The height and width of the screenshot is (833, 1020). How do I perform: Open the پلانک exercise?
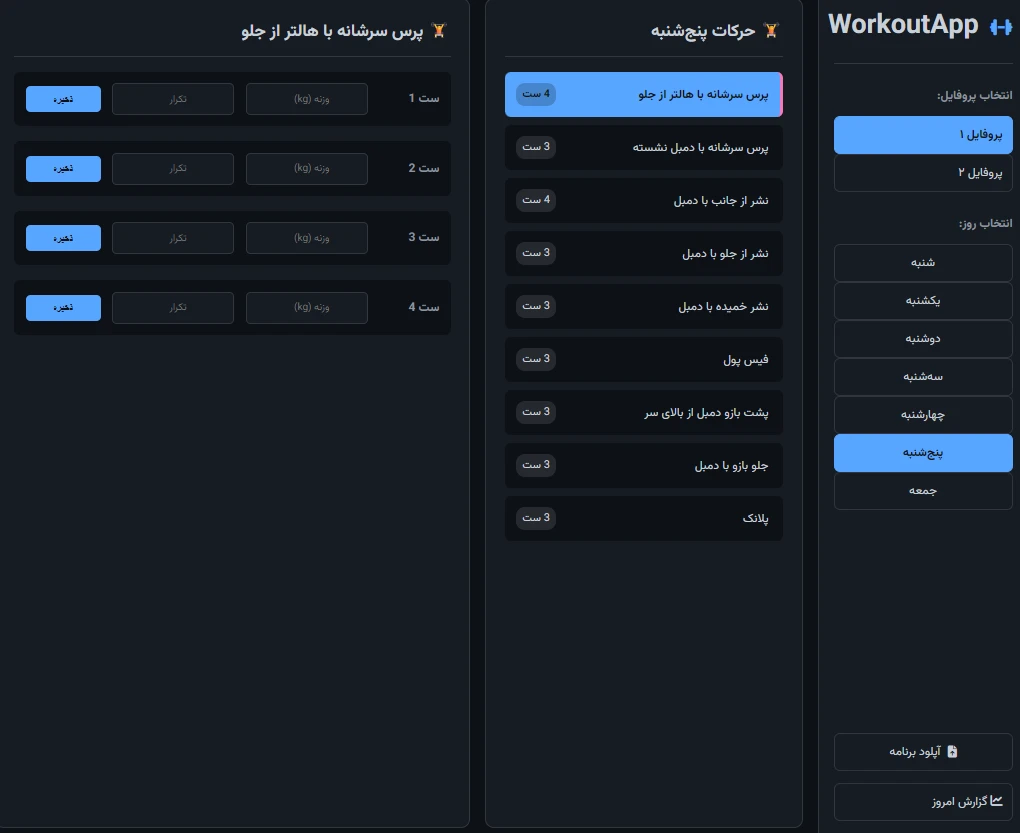tap(644, 518)
